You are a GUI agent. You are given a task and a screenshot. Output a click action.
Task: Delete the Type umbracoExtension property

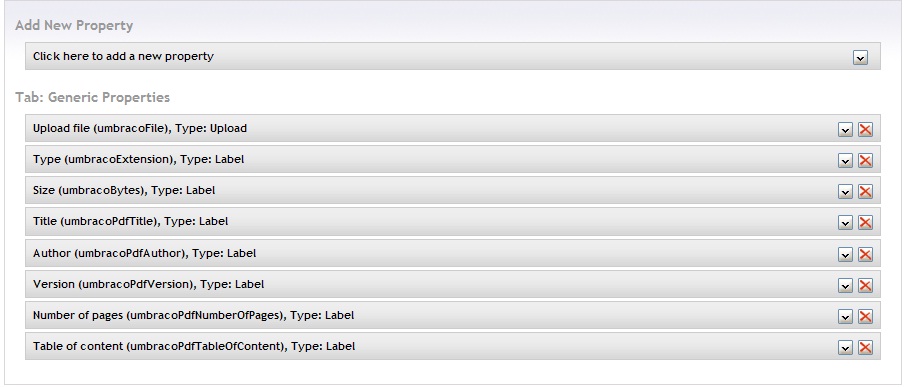(865, 161)
